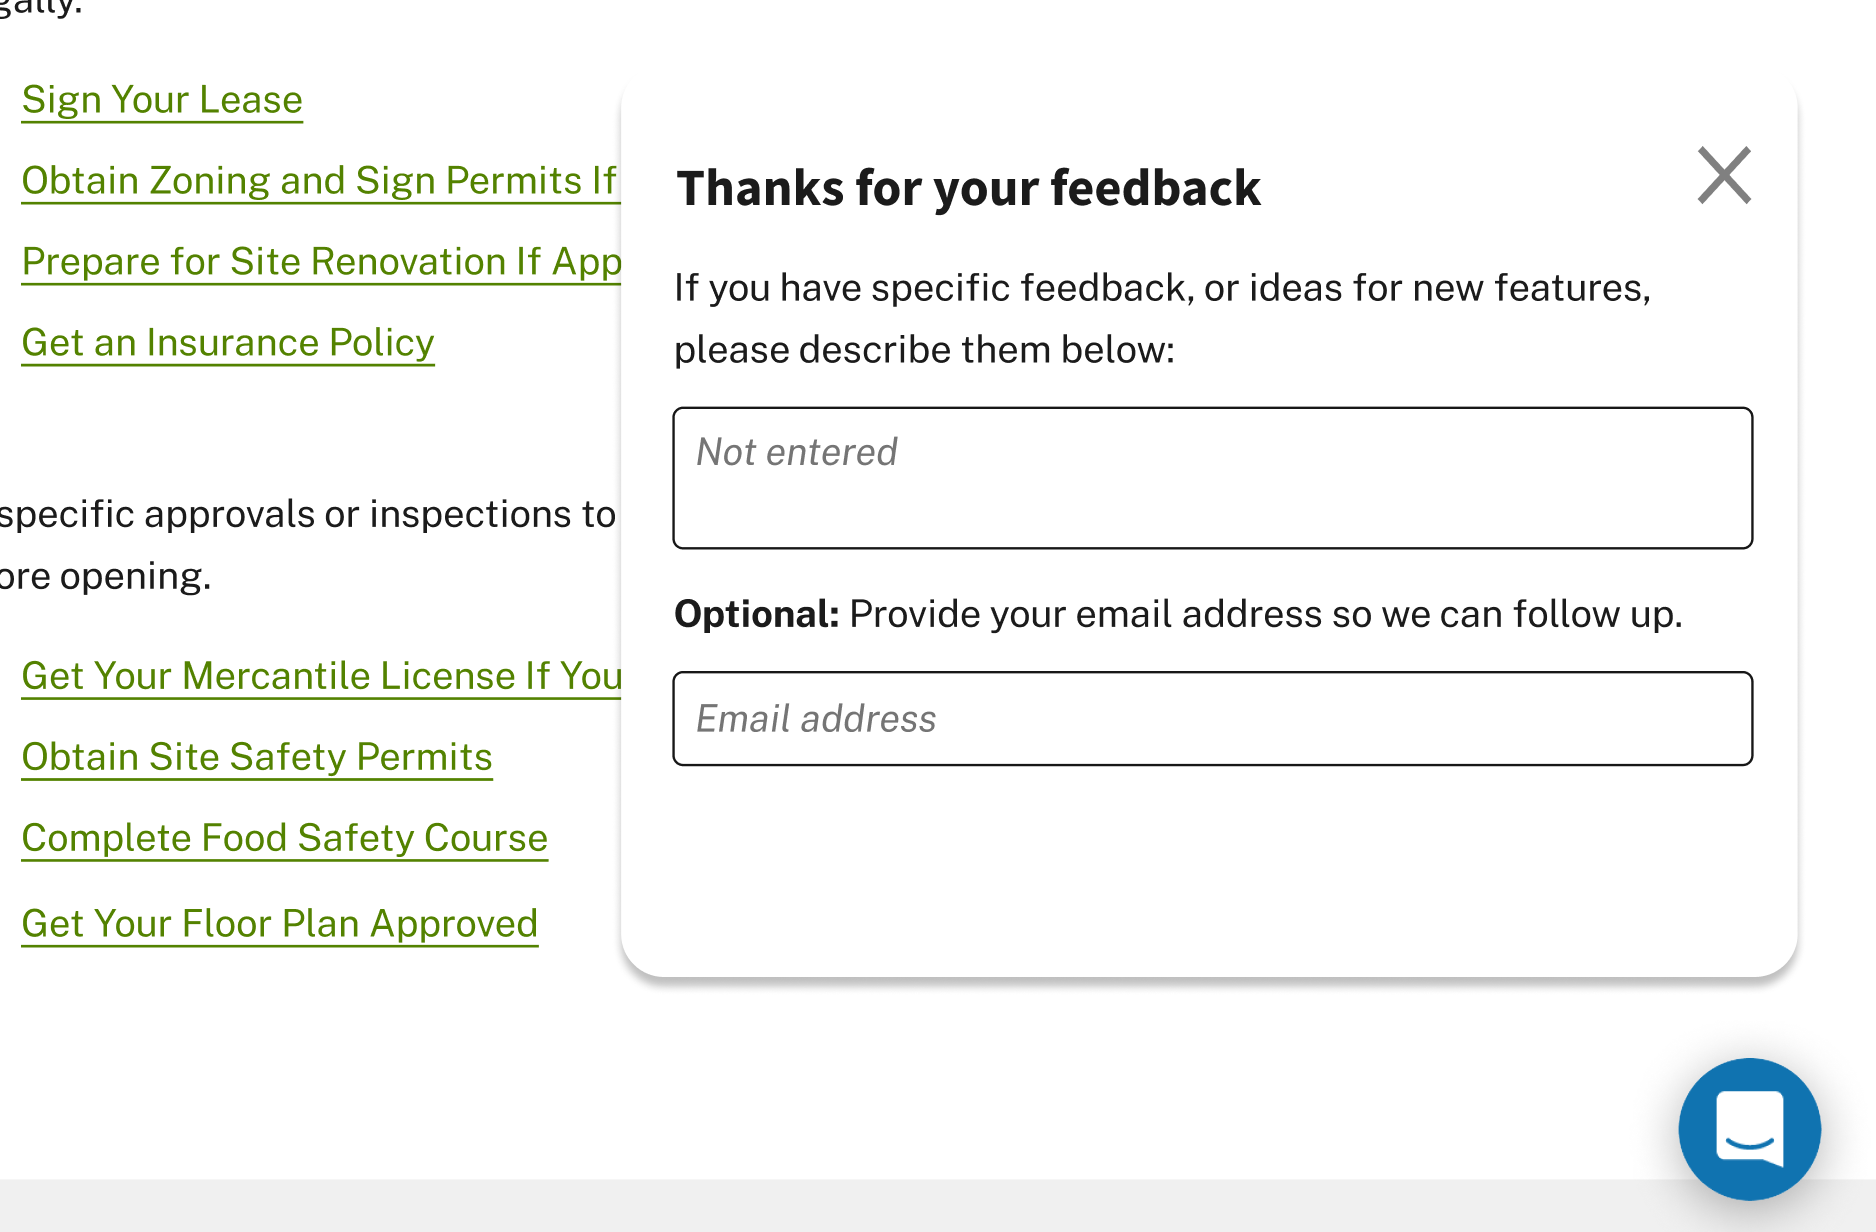Viewport: 1876px width, 1232px height.
Task: Click the email address field
Action: point(1213,718)
